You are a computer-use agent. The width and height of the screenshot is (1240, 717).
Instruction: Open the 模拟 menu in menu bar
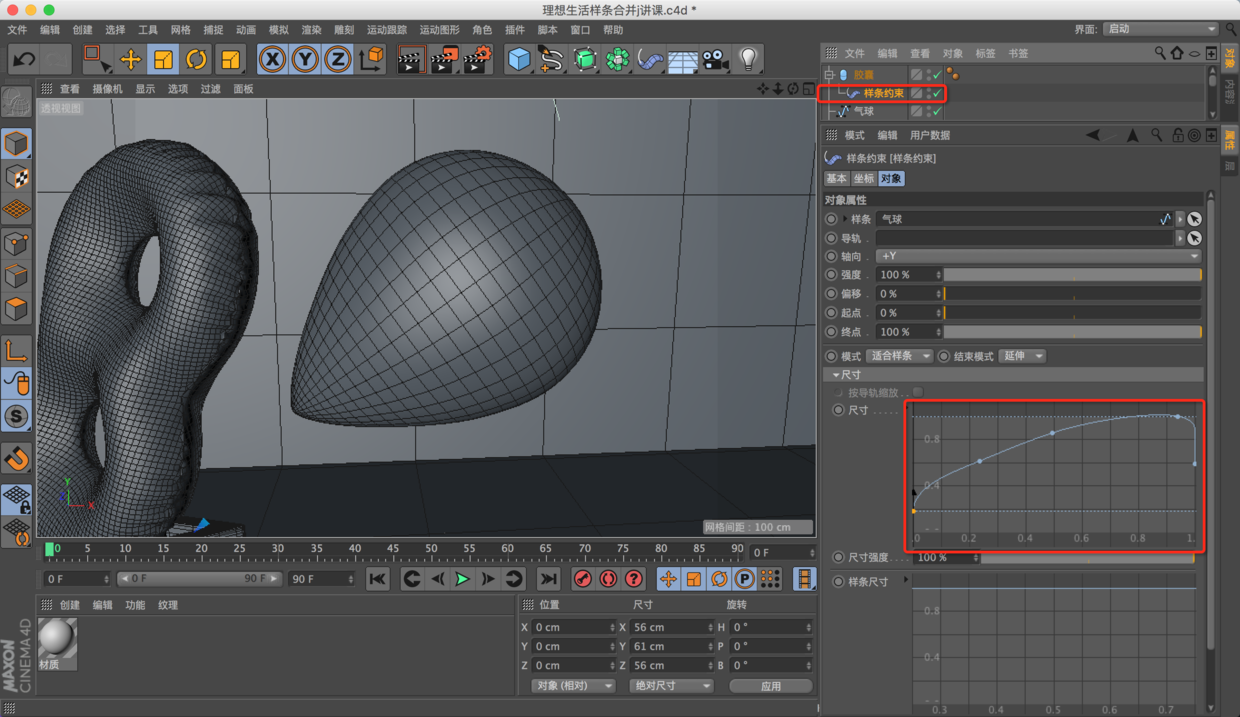(x=279, y=30)
